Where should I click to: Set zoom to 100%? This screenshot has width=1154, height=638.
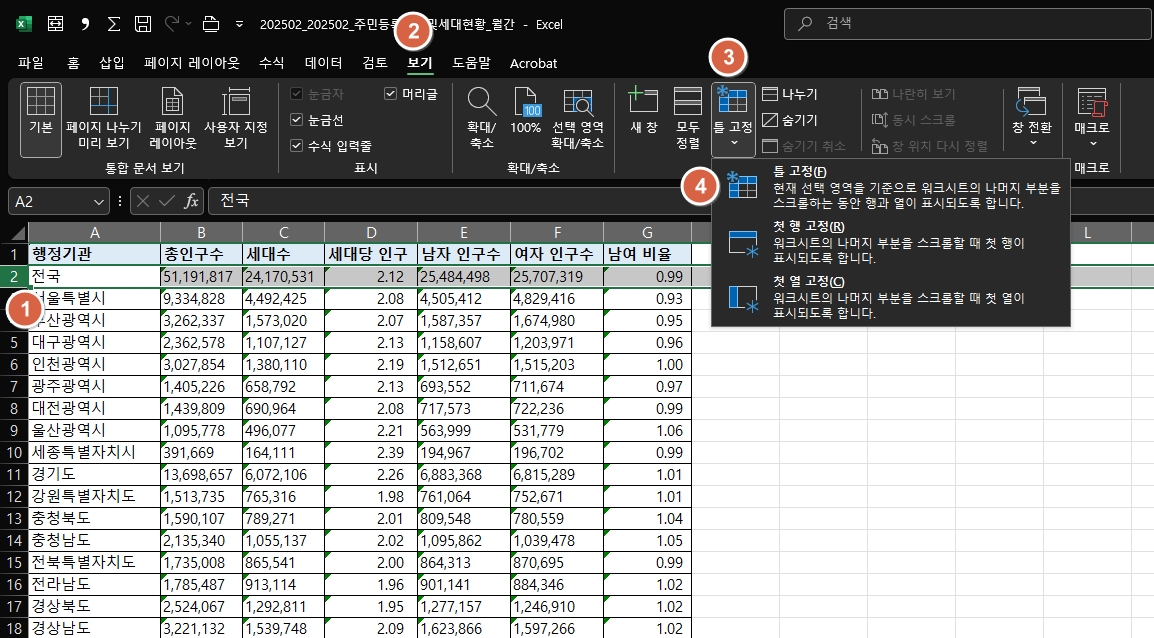pyautogui.click(x=525, y=112)
